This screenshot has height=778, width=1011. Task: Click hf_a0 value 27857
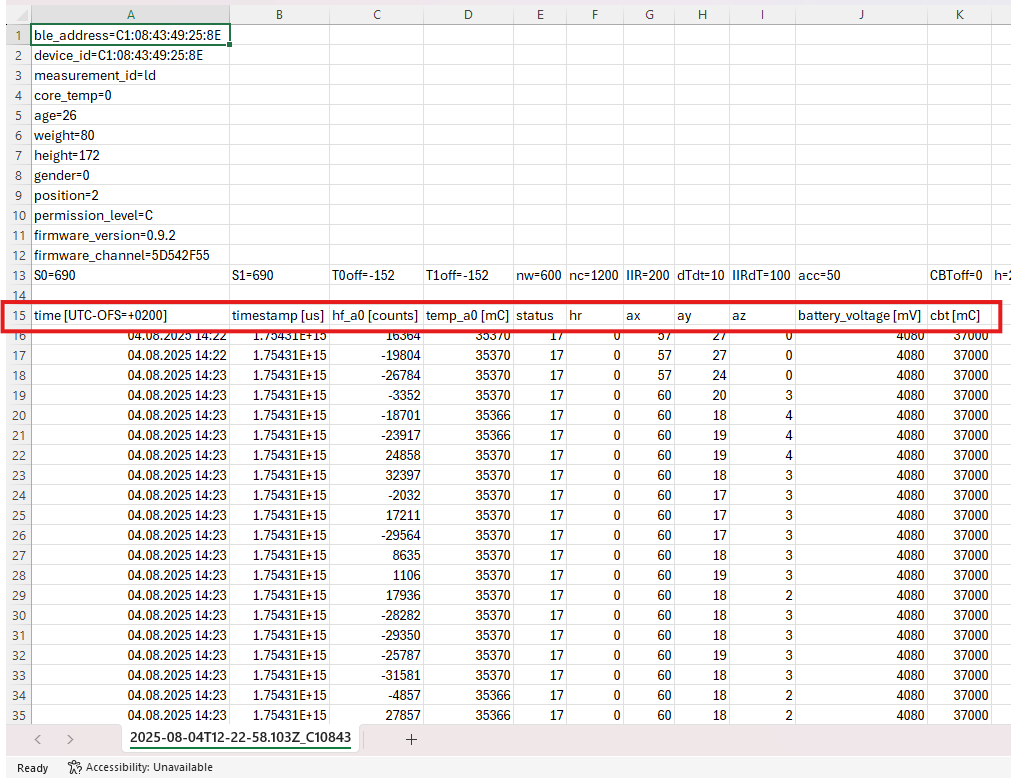pos(377,715)
